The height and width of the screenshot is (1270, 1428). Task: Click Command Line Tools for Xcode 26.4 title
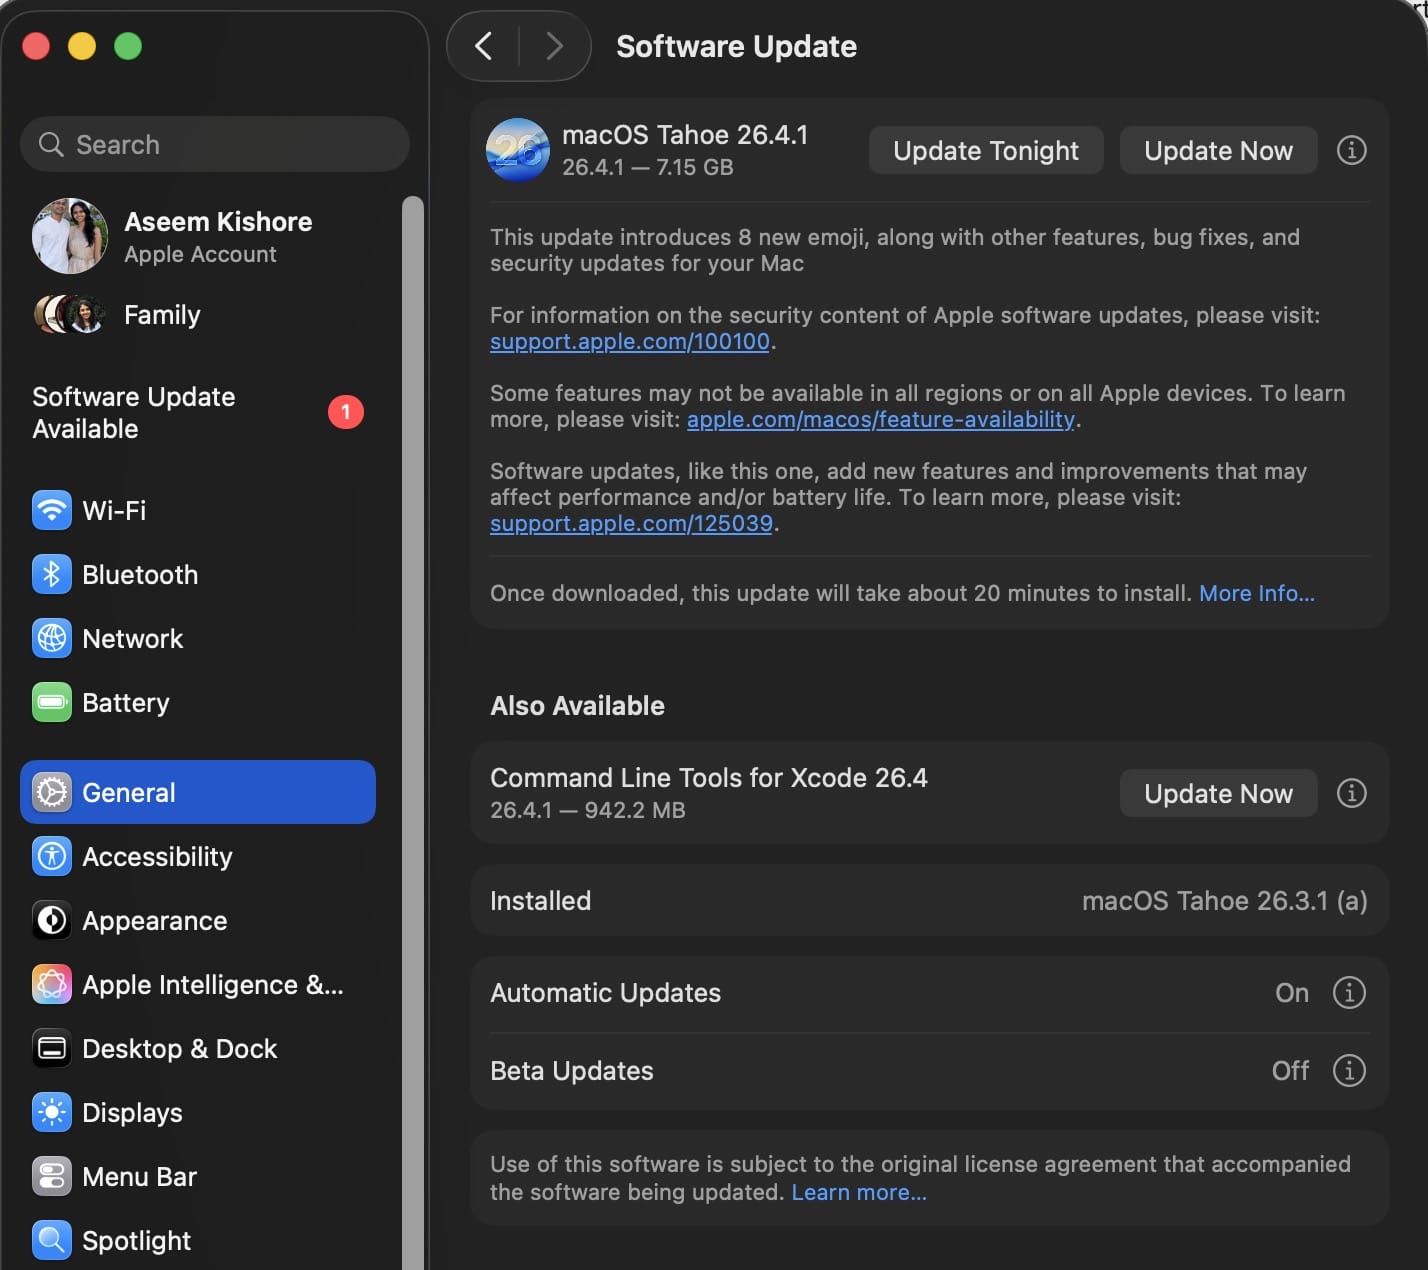(709, 777)
